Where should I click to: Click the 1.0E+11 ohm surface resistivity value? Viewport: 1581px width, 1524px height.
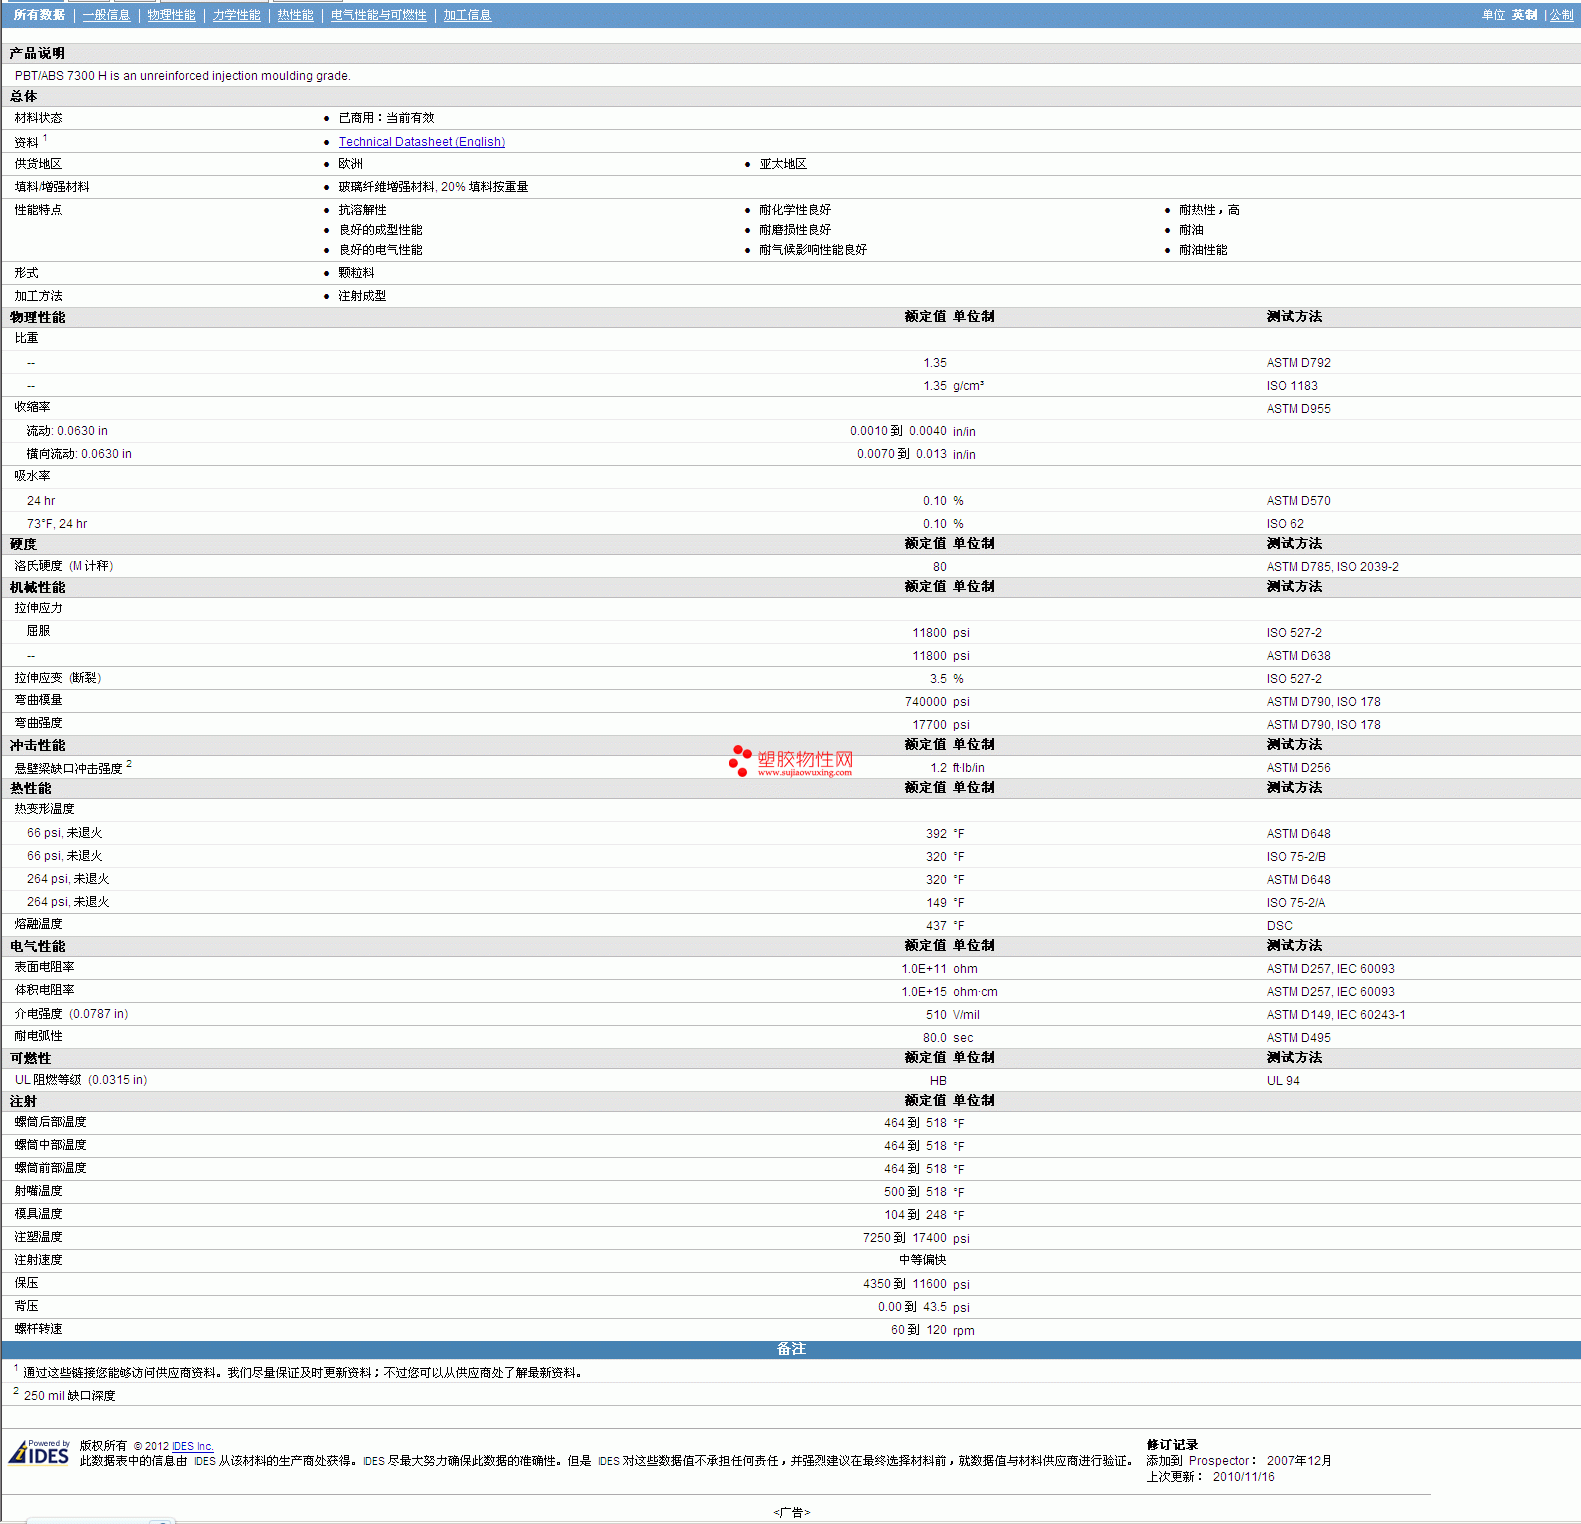click(940, 969)
